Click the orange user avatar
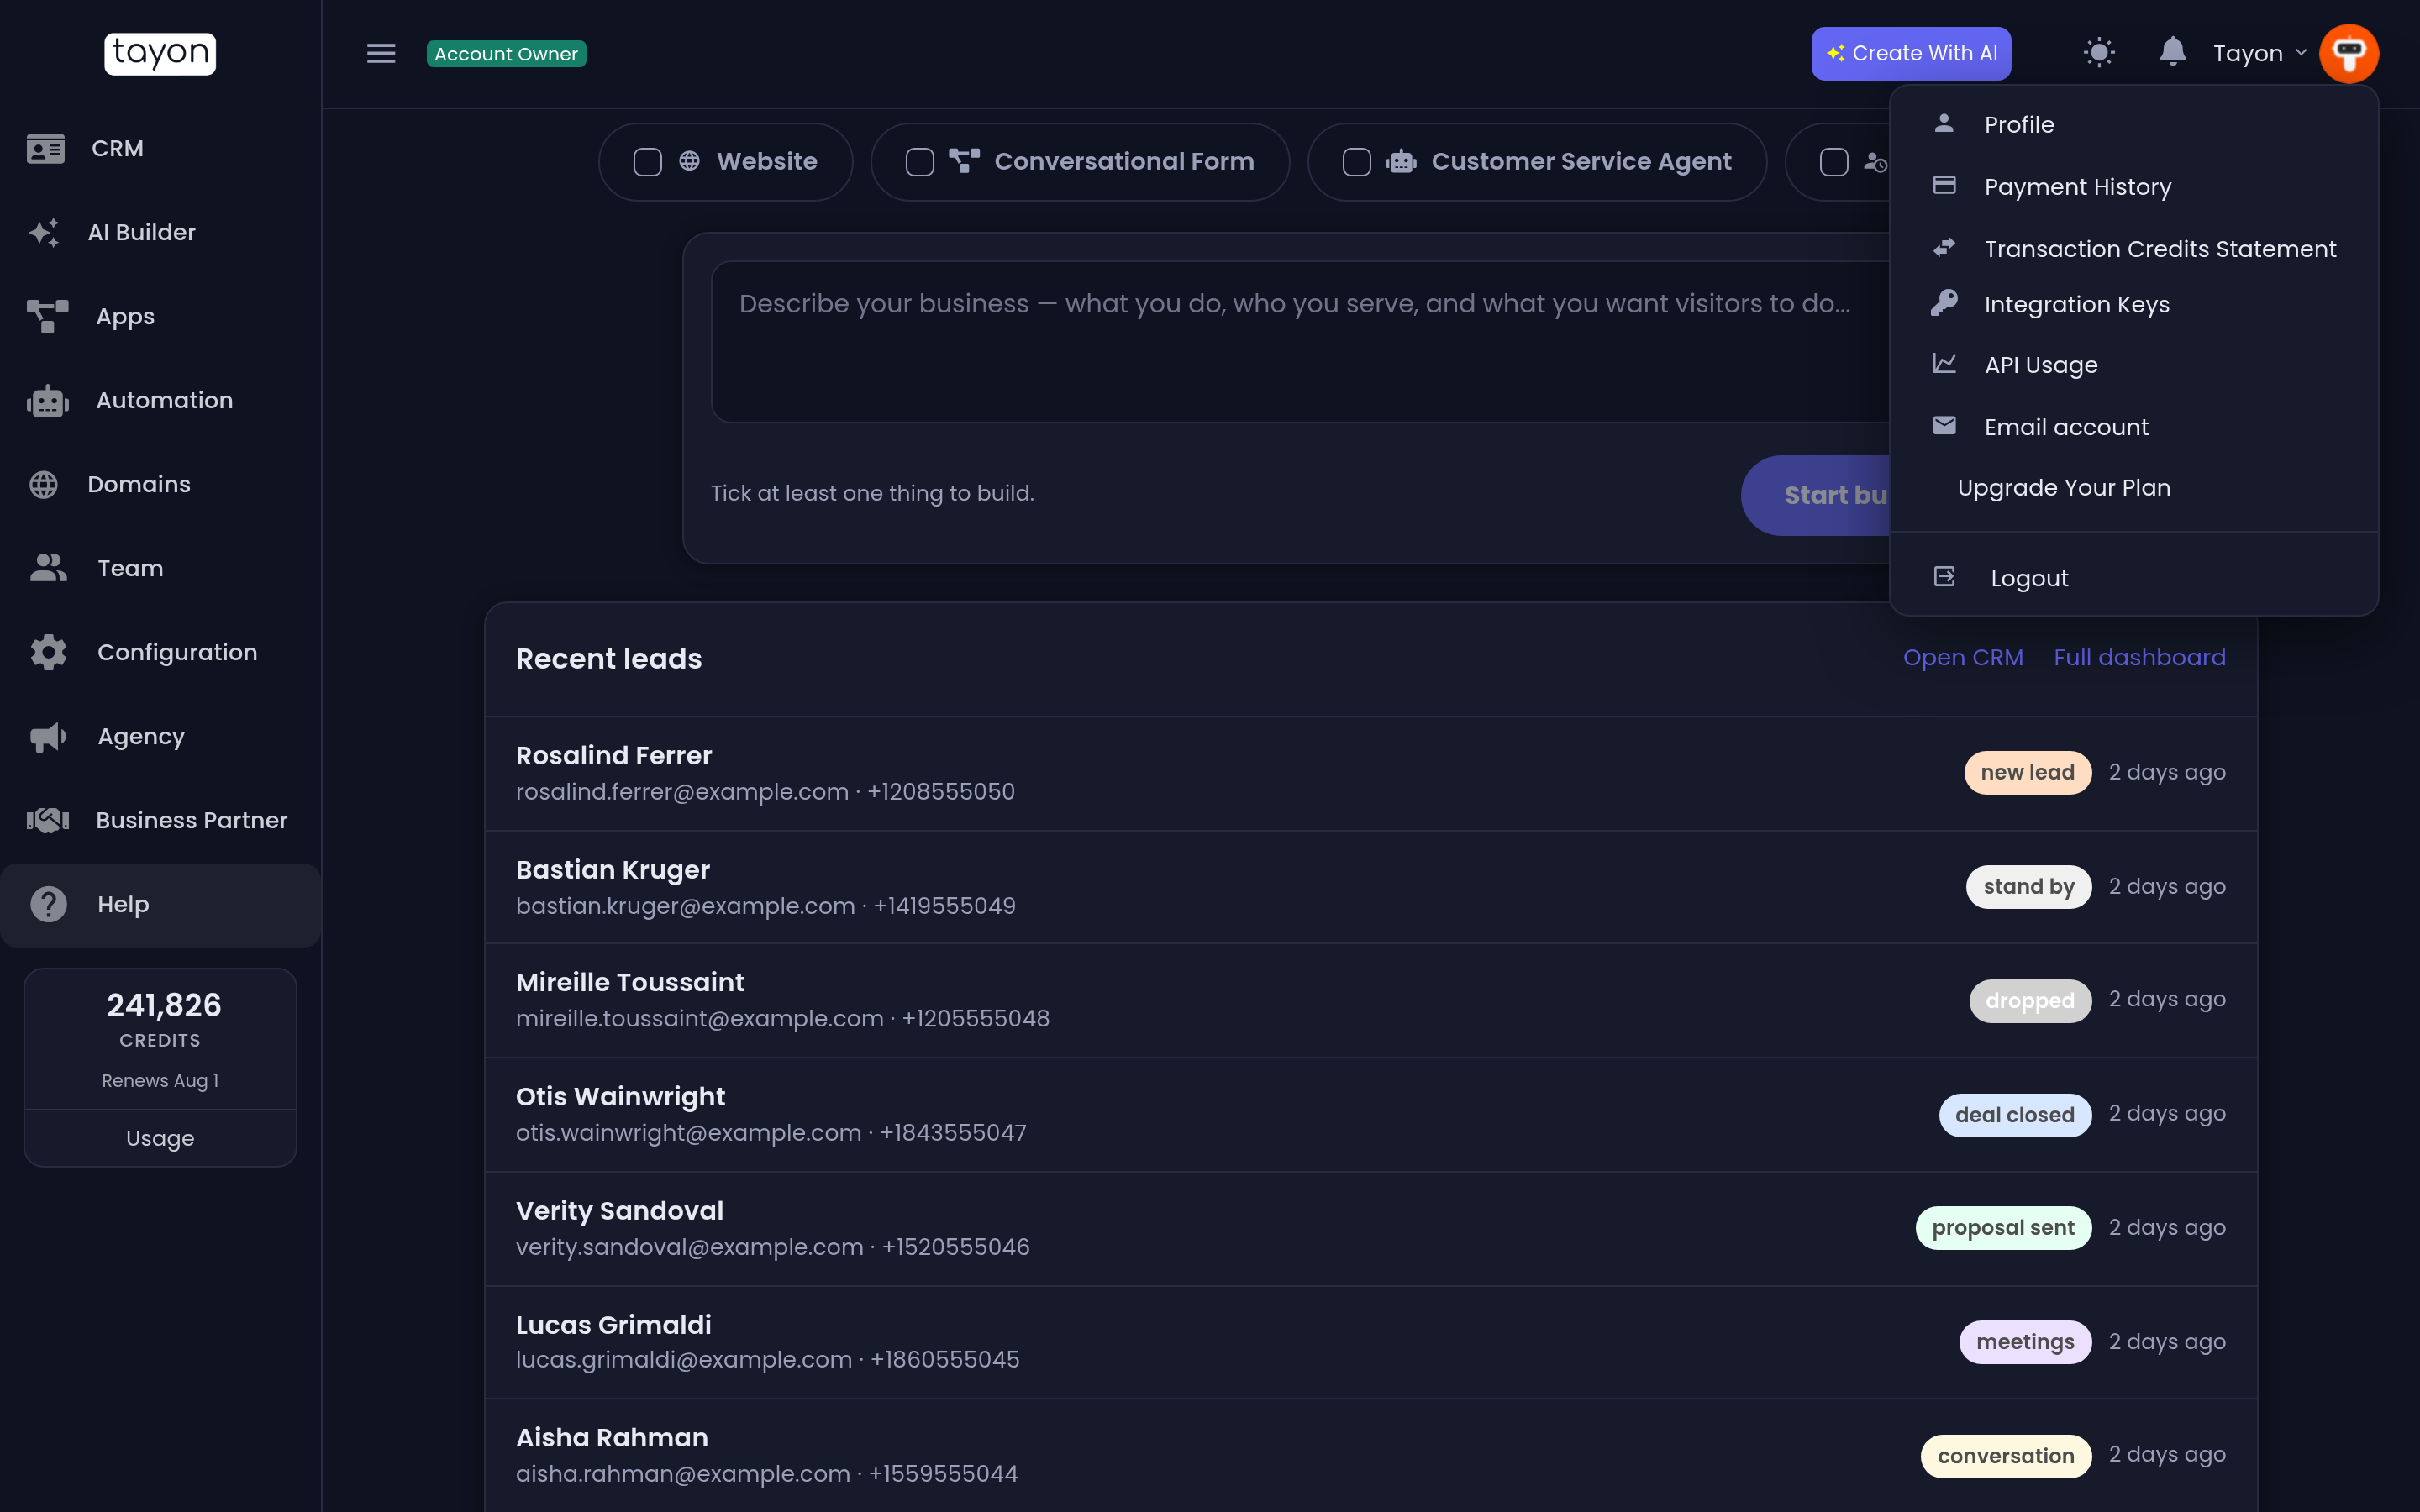This screenshot has width=2420, height=1512. pyautogui.click(x=2348, y=53)
